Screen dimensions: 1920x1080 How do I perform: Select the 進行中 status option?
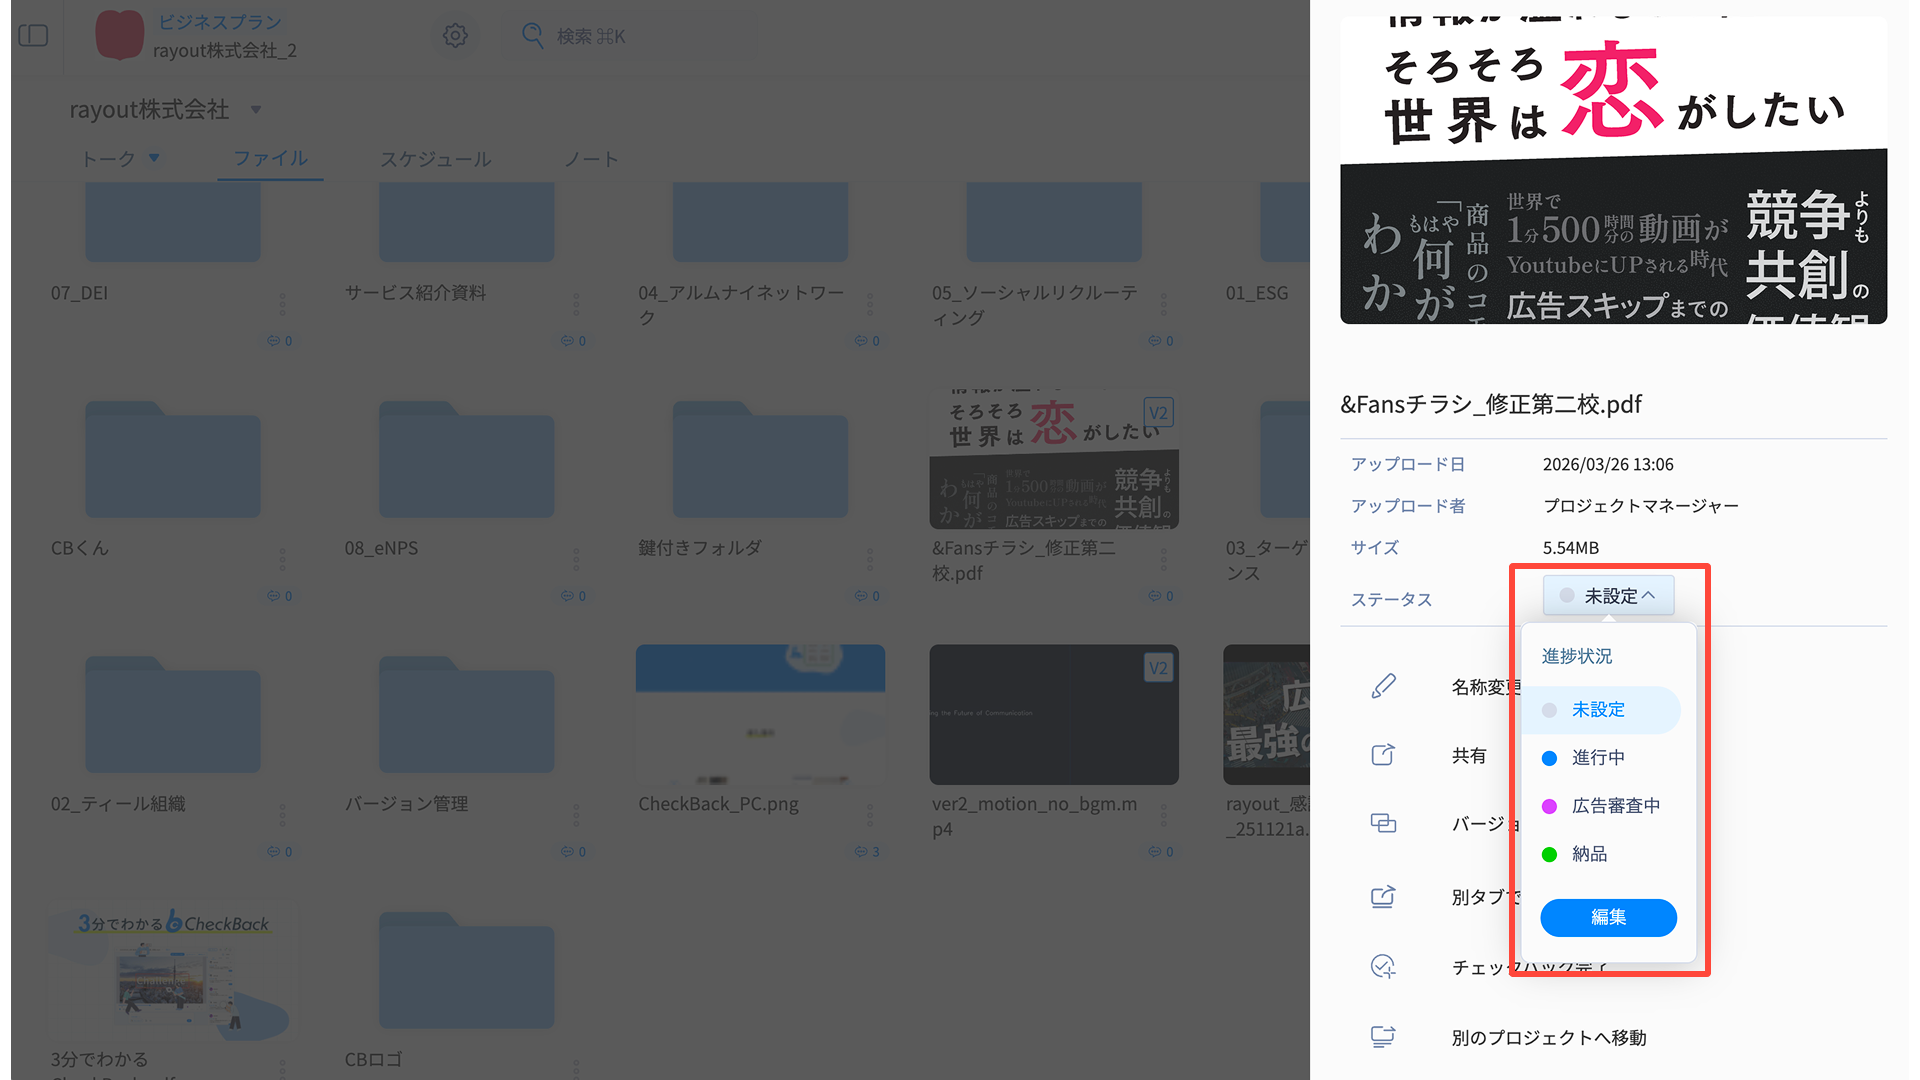click(1598, 758)
